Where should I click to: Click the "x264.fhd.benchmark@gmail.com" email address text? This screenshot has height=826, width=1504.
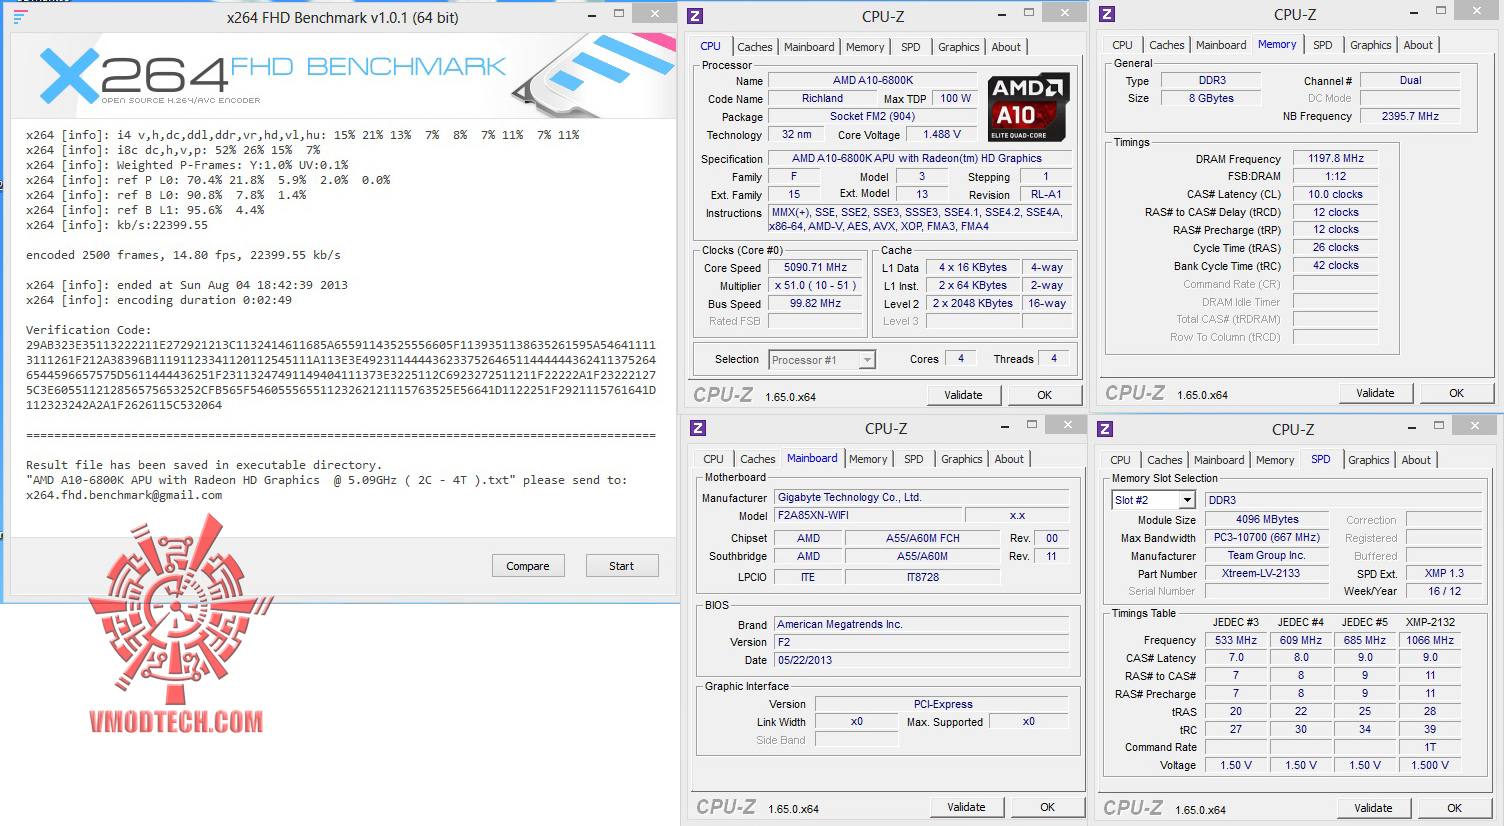[x=124, y=495]
